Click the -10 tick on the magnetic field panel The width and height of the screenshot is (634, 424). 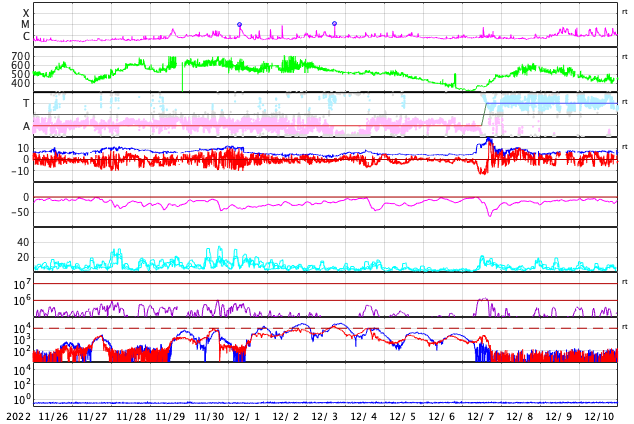tap(21, 171)
